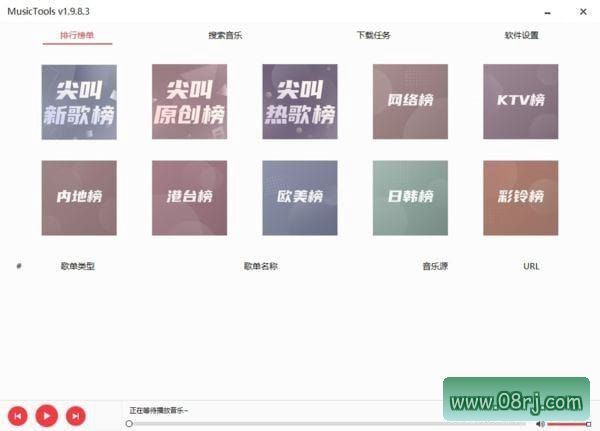Mute the volume speaker icon
This screenshot has width=600, height=431.
540,424
